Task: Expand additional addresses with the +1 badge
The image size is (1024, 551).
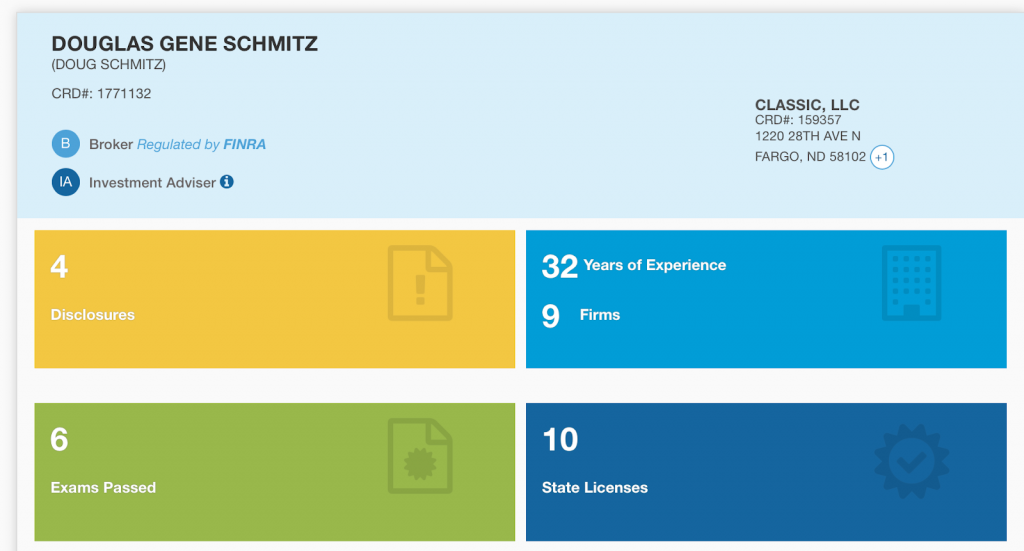Action: (x=881, y=158)
